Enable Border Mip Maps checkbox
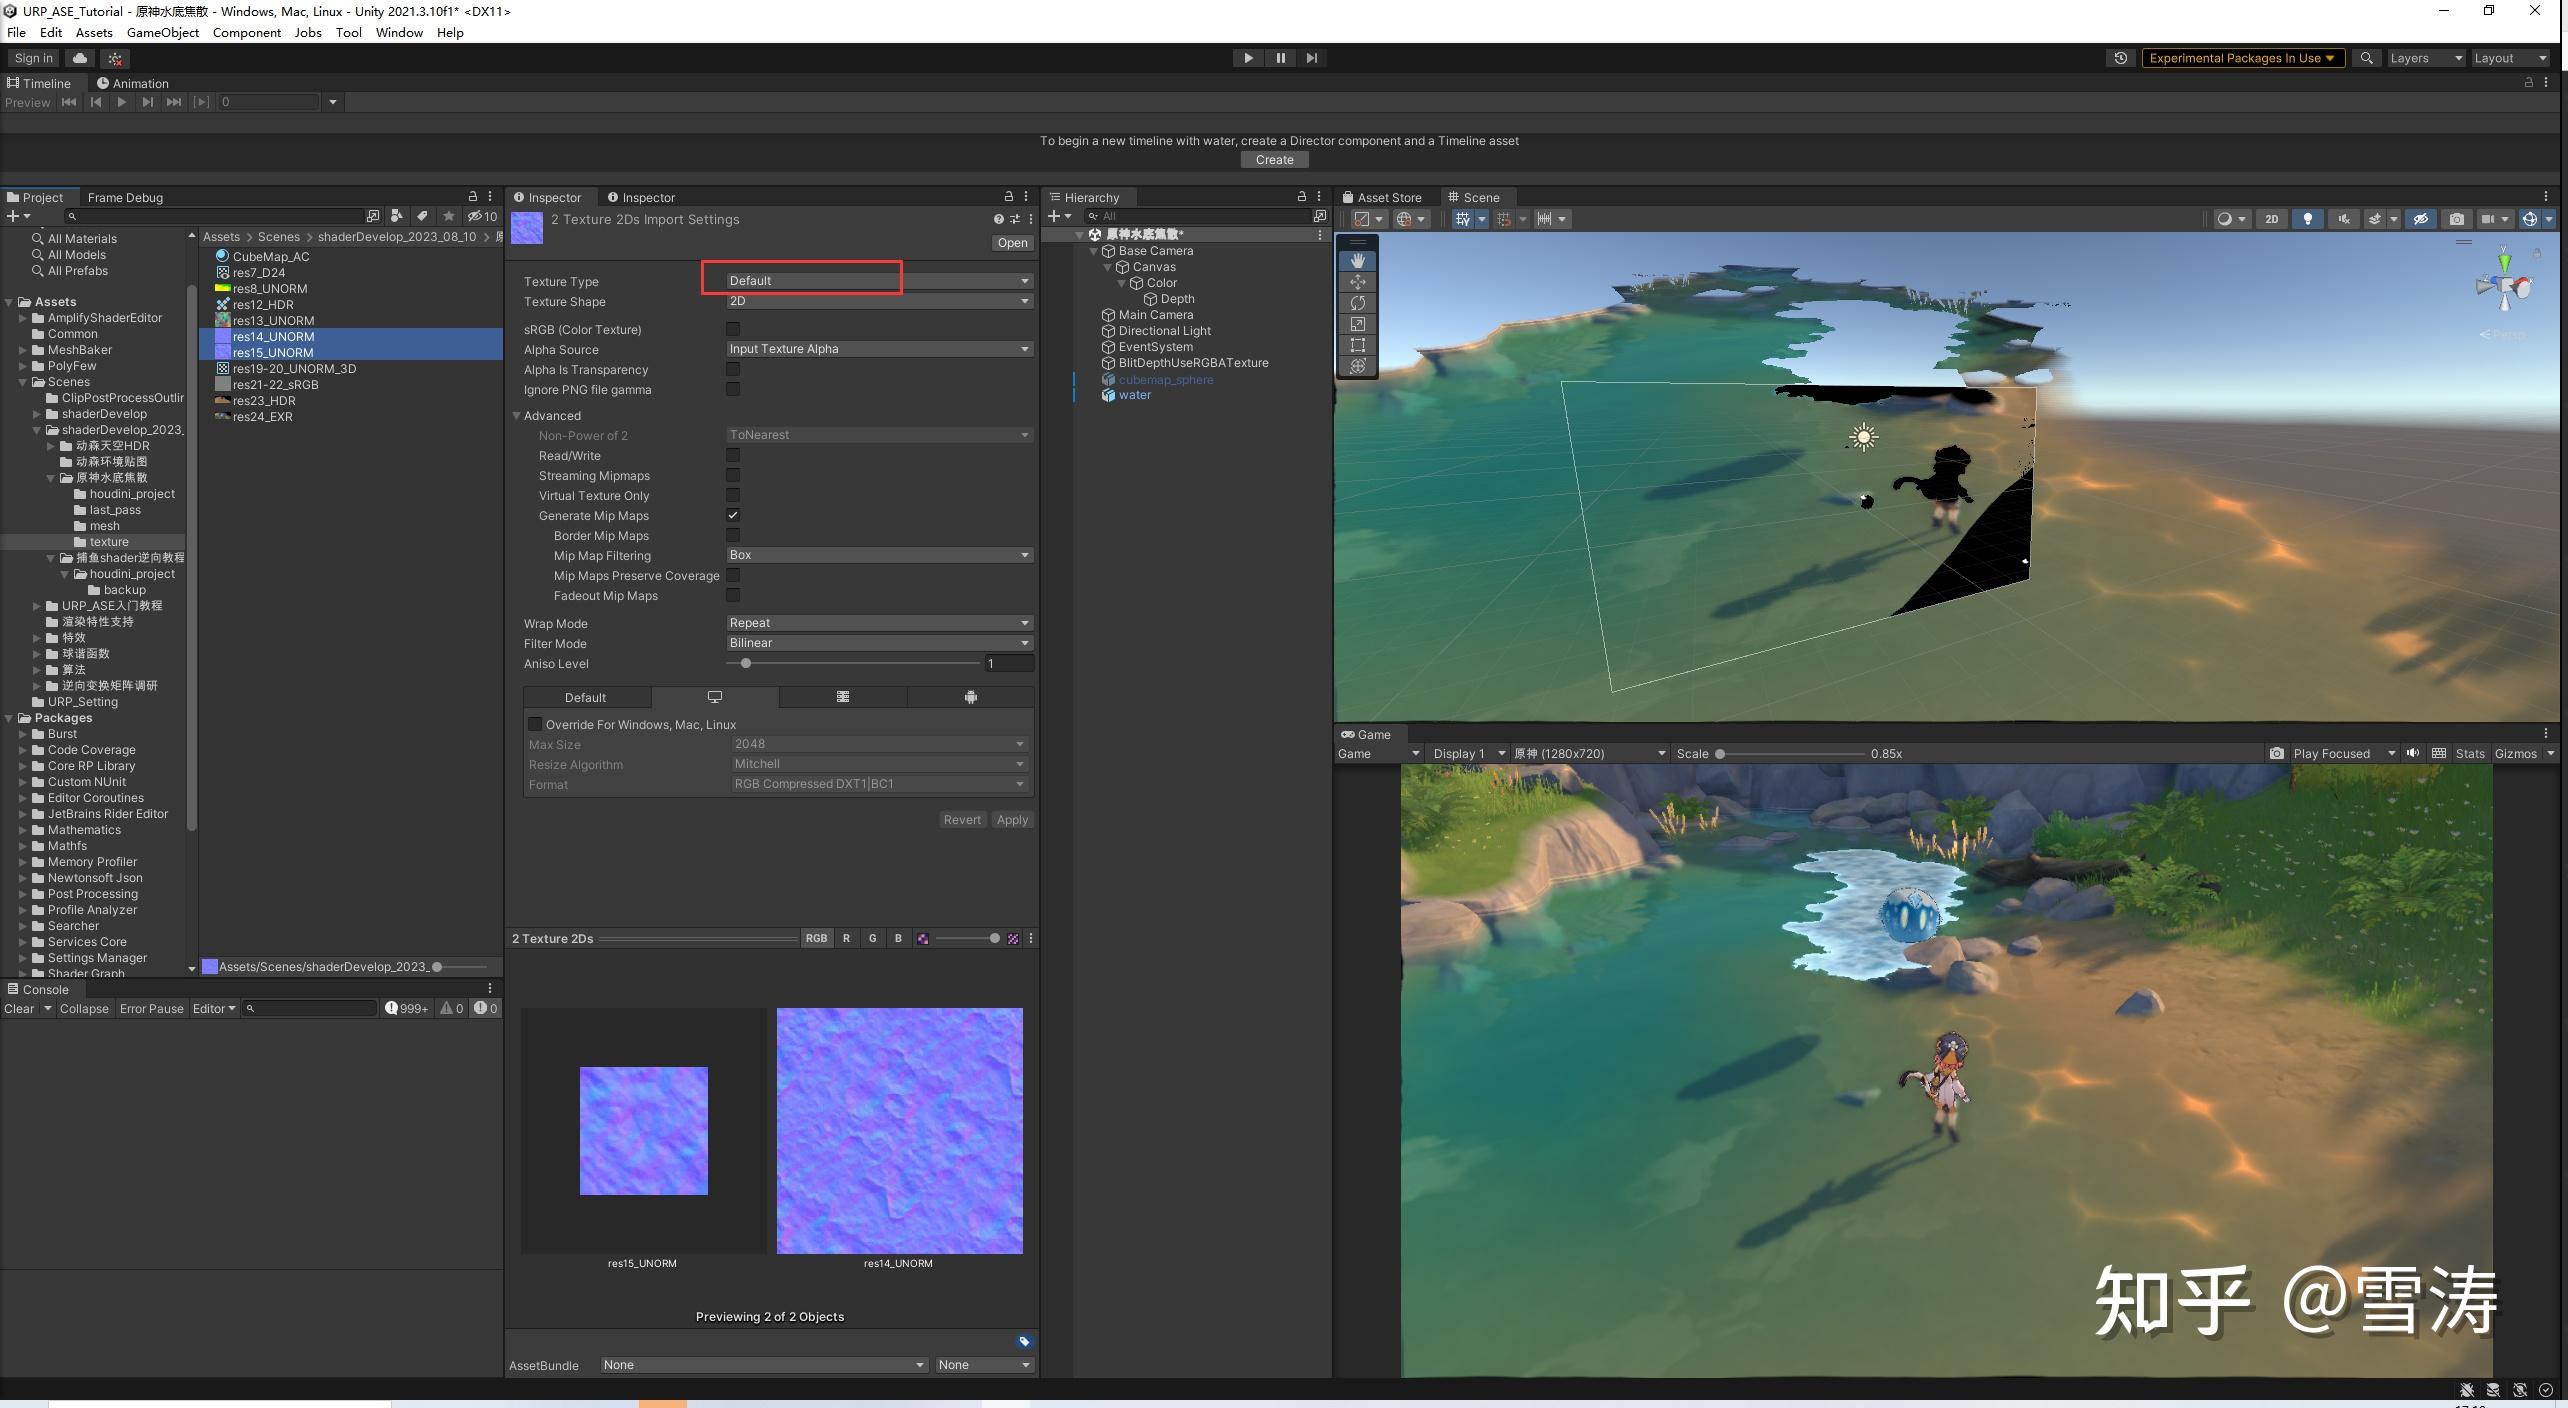This screenshot has width=2568, height=1408. click(x=733, y=535)
